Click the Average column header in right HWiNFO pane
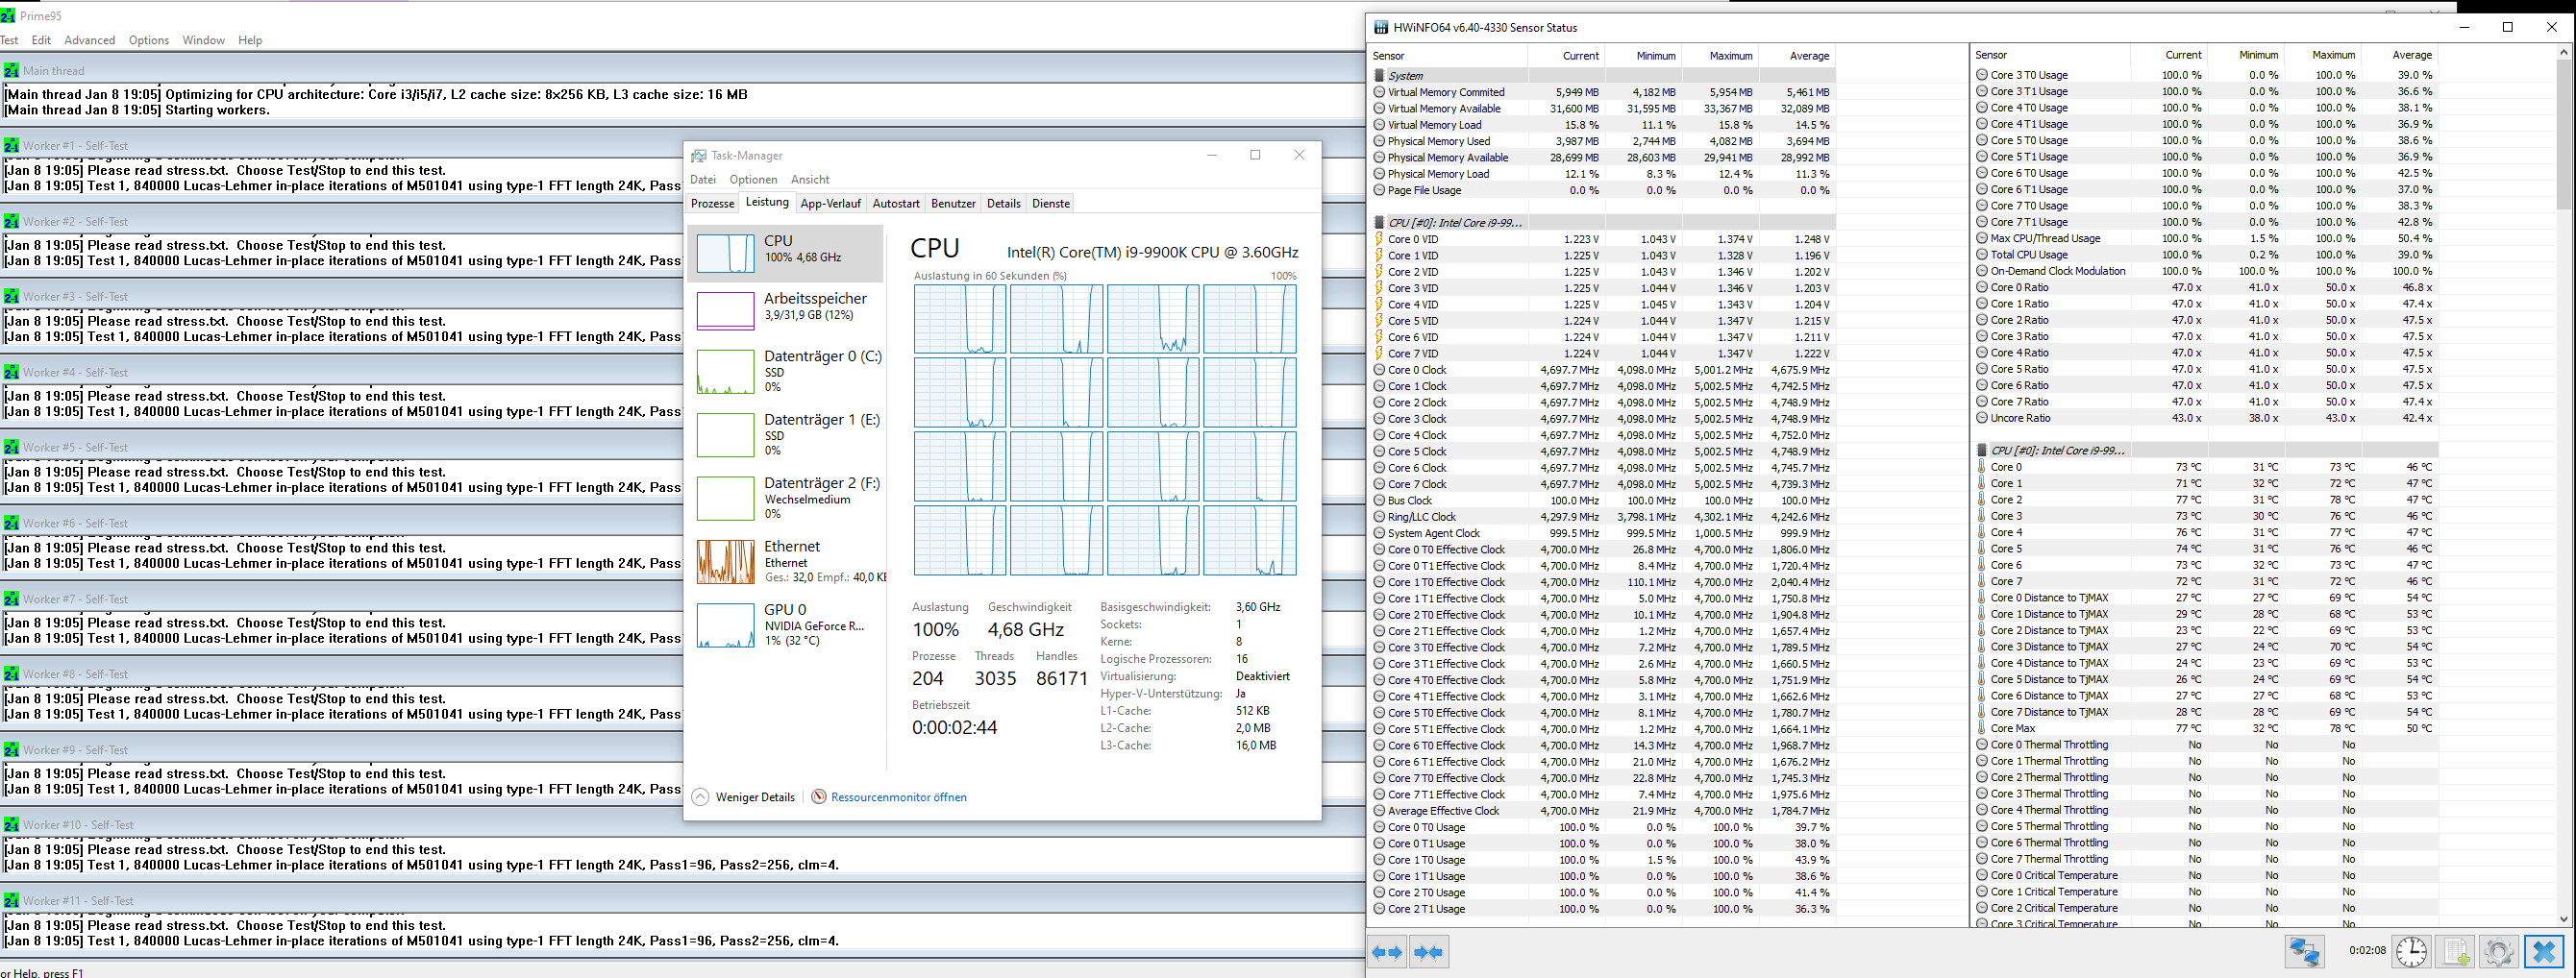Screen dimensions: 2576x978 pos(2400,55)
